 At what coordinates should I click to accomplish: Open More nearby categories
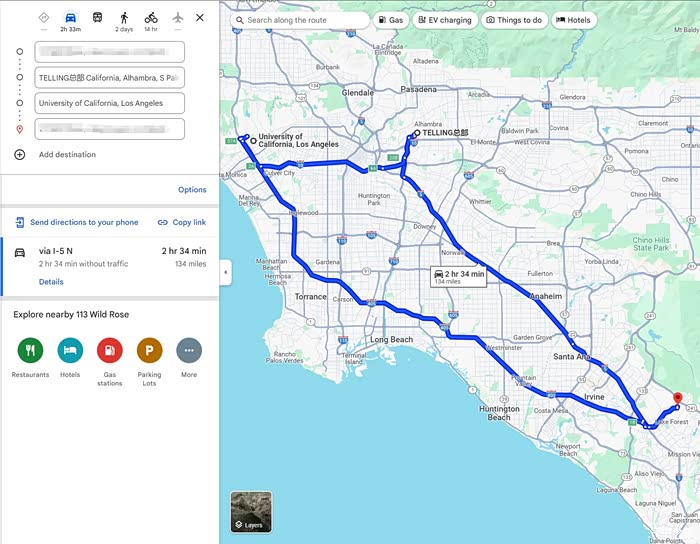189,350
